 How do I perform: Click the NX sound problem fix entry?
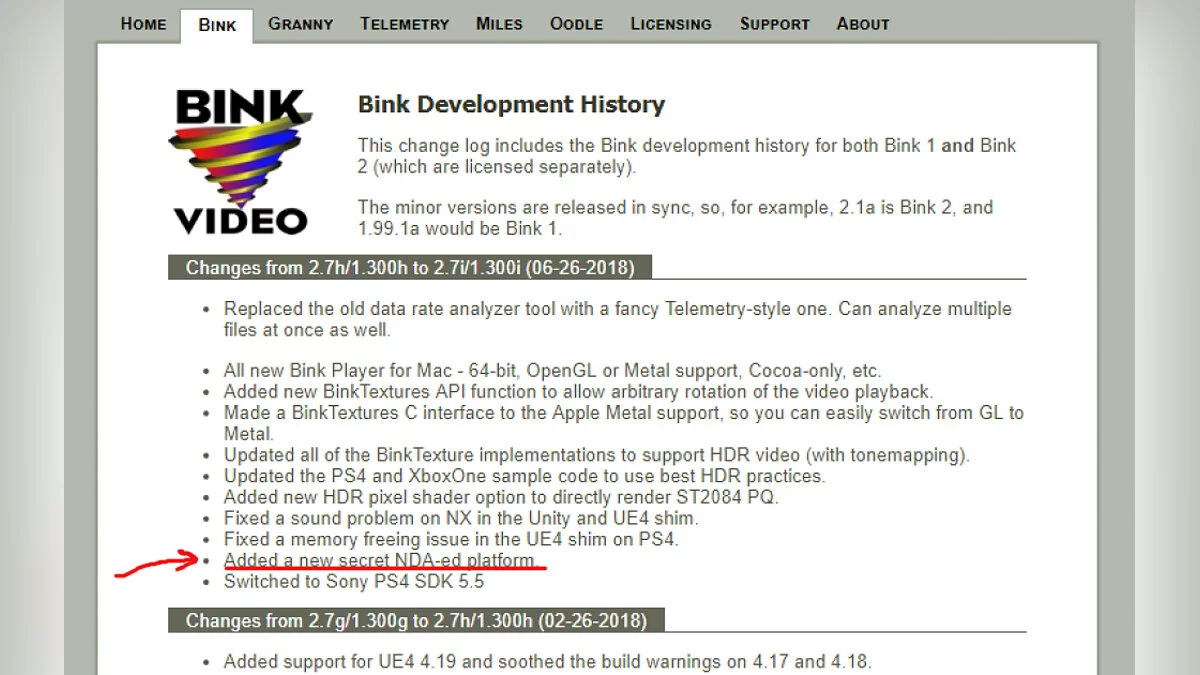point(461,518)
